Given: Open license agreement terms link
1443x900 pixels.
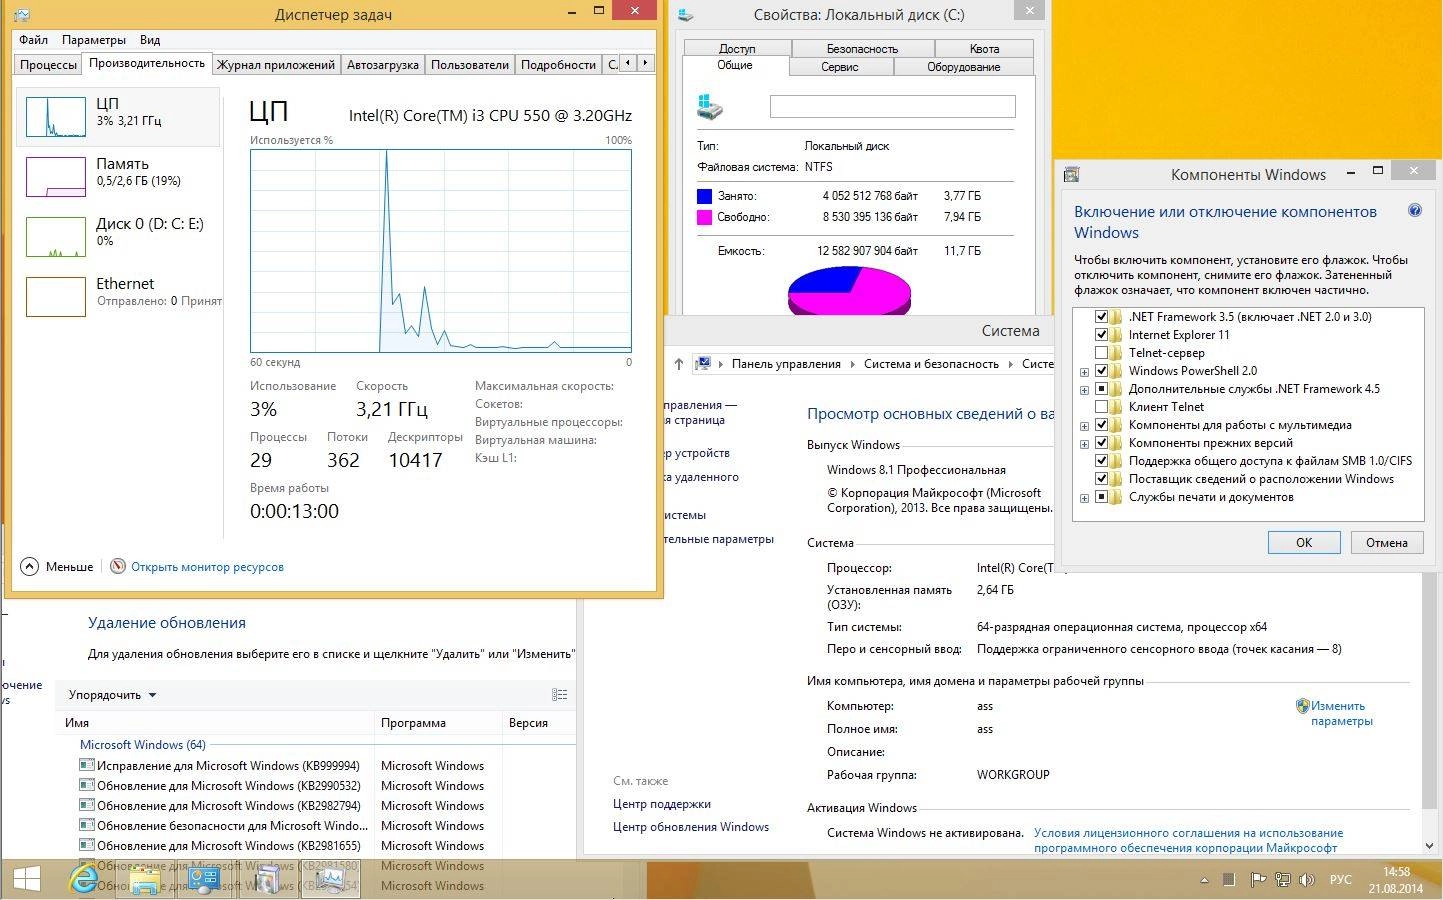Looking at the screenshot, I should 1188,840.
